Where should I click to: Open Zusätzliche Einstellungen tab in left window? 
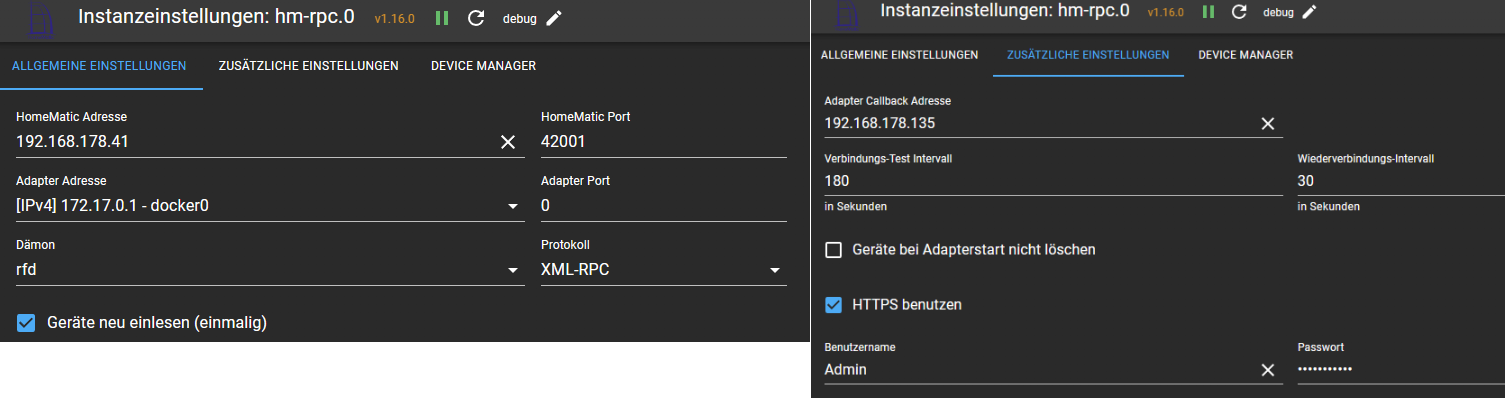[309, 66]
